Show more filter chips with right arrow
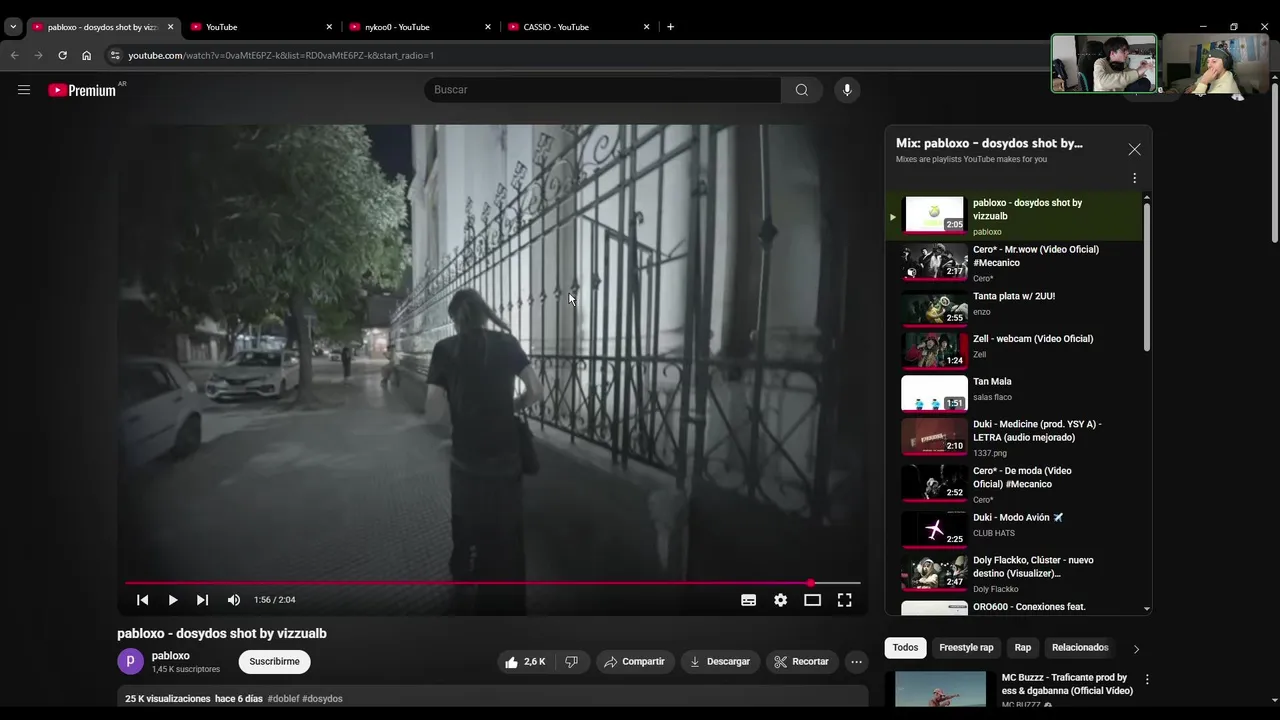 tap(1136, 649)
